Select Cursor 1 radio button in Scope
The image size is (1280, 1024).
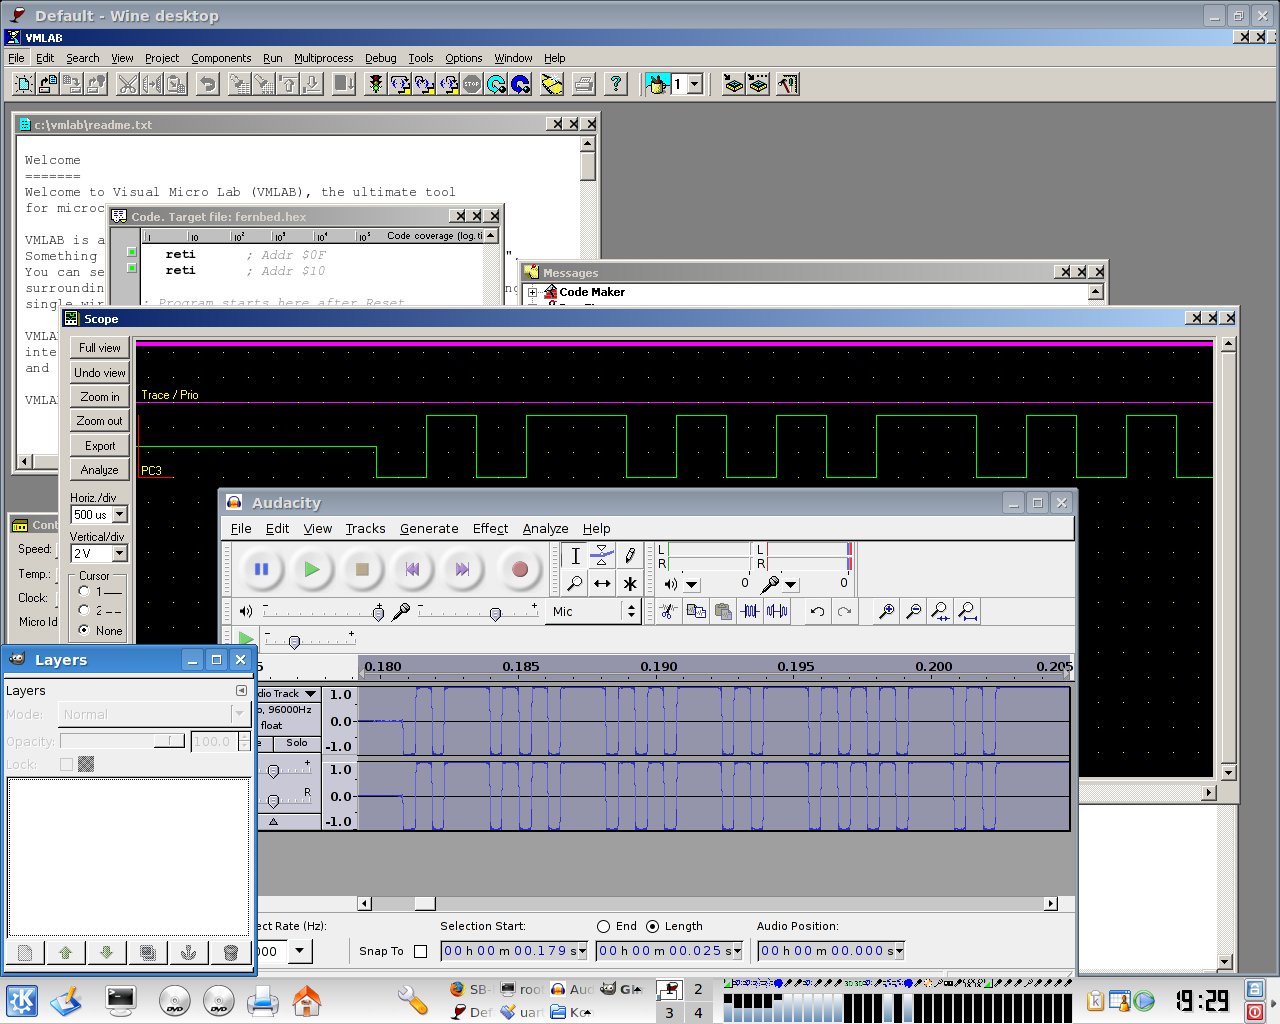click(84, 591)
